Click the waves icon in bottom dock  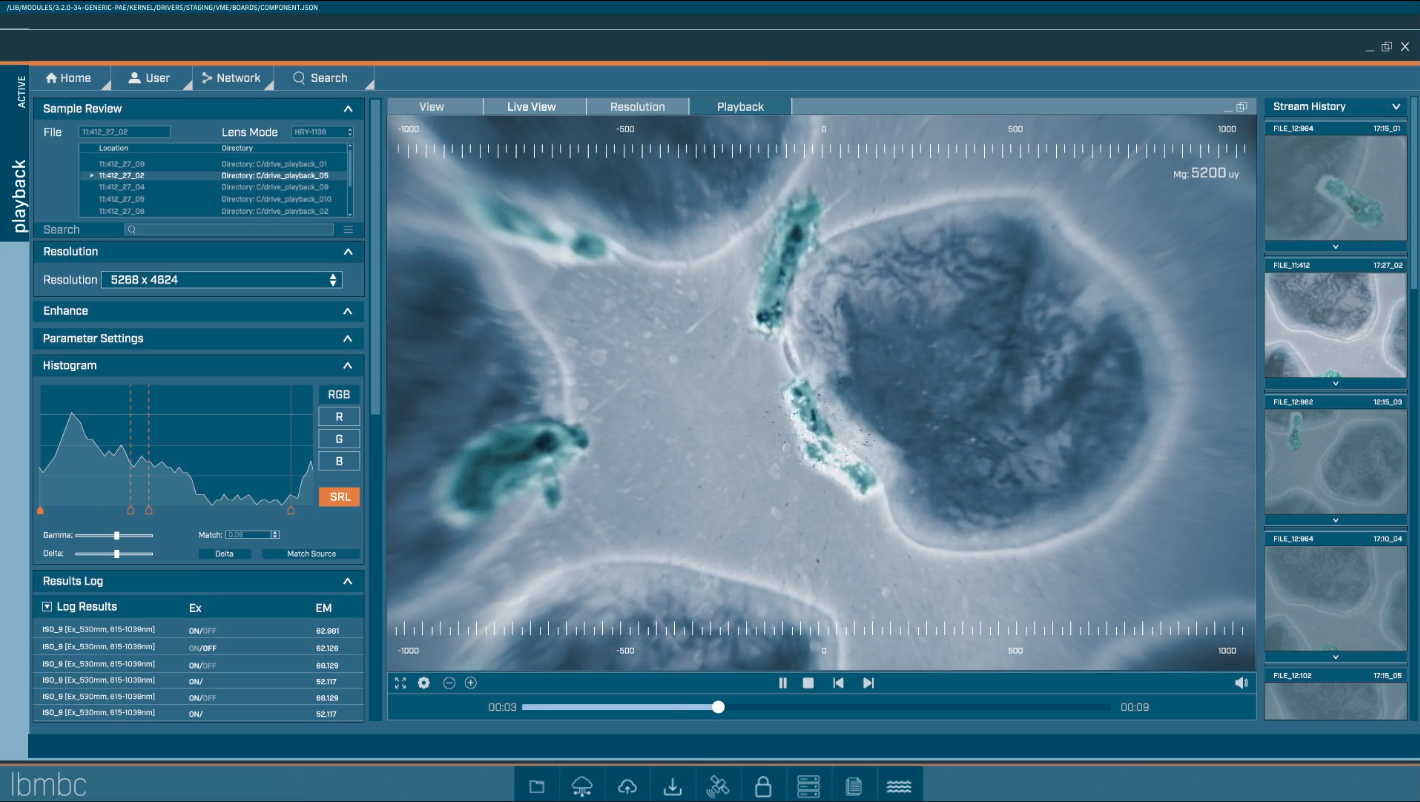coord(899,786)
